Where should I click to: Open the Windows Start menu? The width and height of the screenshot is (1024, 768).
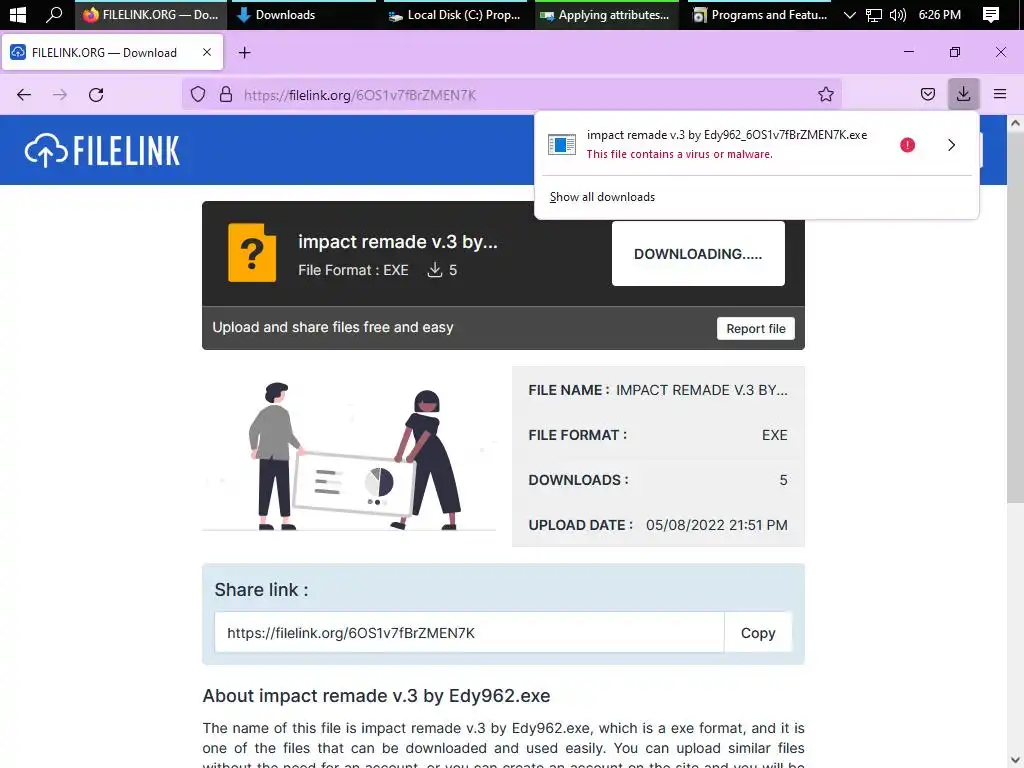pos(18,14)
